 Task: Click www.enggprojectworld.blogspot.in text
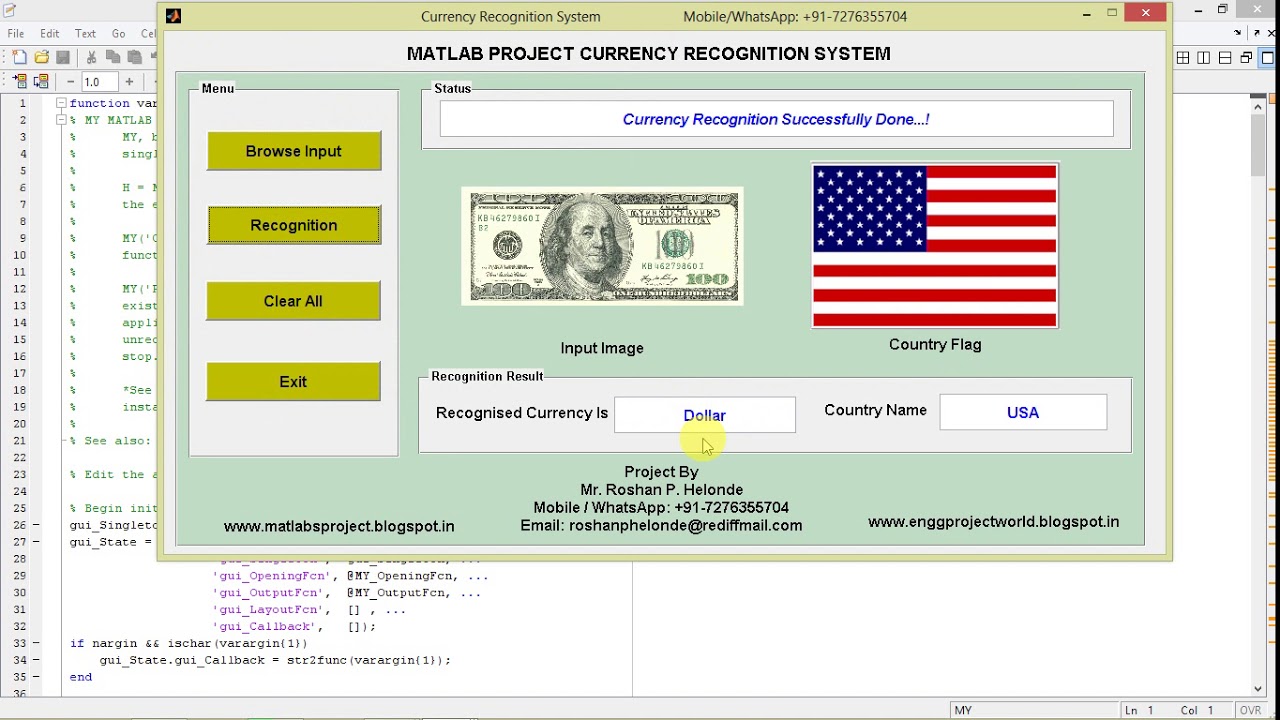coord(993,522)
